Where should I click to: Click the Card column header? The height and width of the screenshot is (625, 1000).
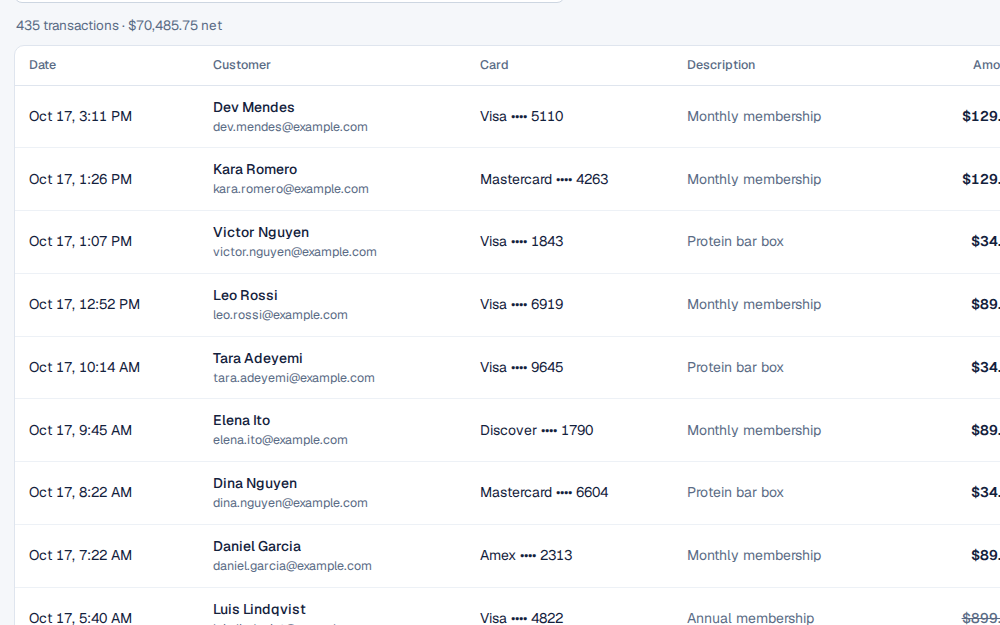coord(494,65)
